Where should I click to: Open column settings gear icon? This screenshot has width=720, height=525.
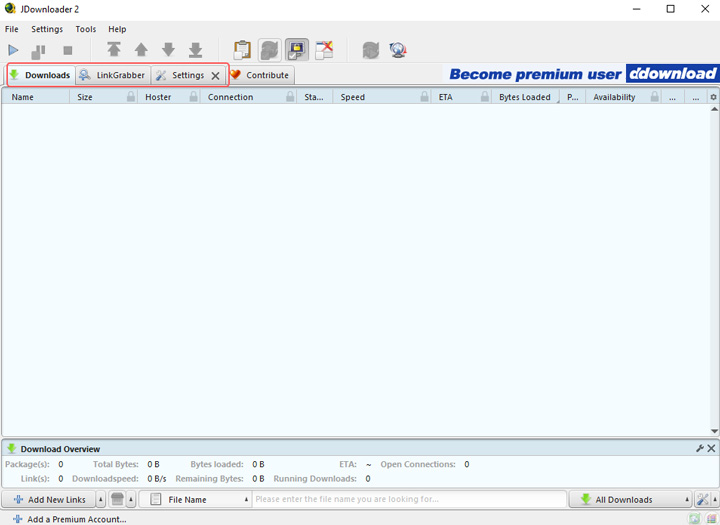(x=713, y=97)
